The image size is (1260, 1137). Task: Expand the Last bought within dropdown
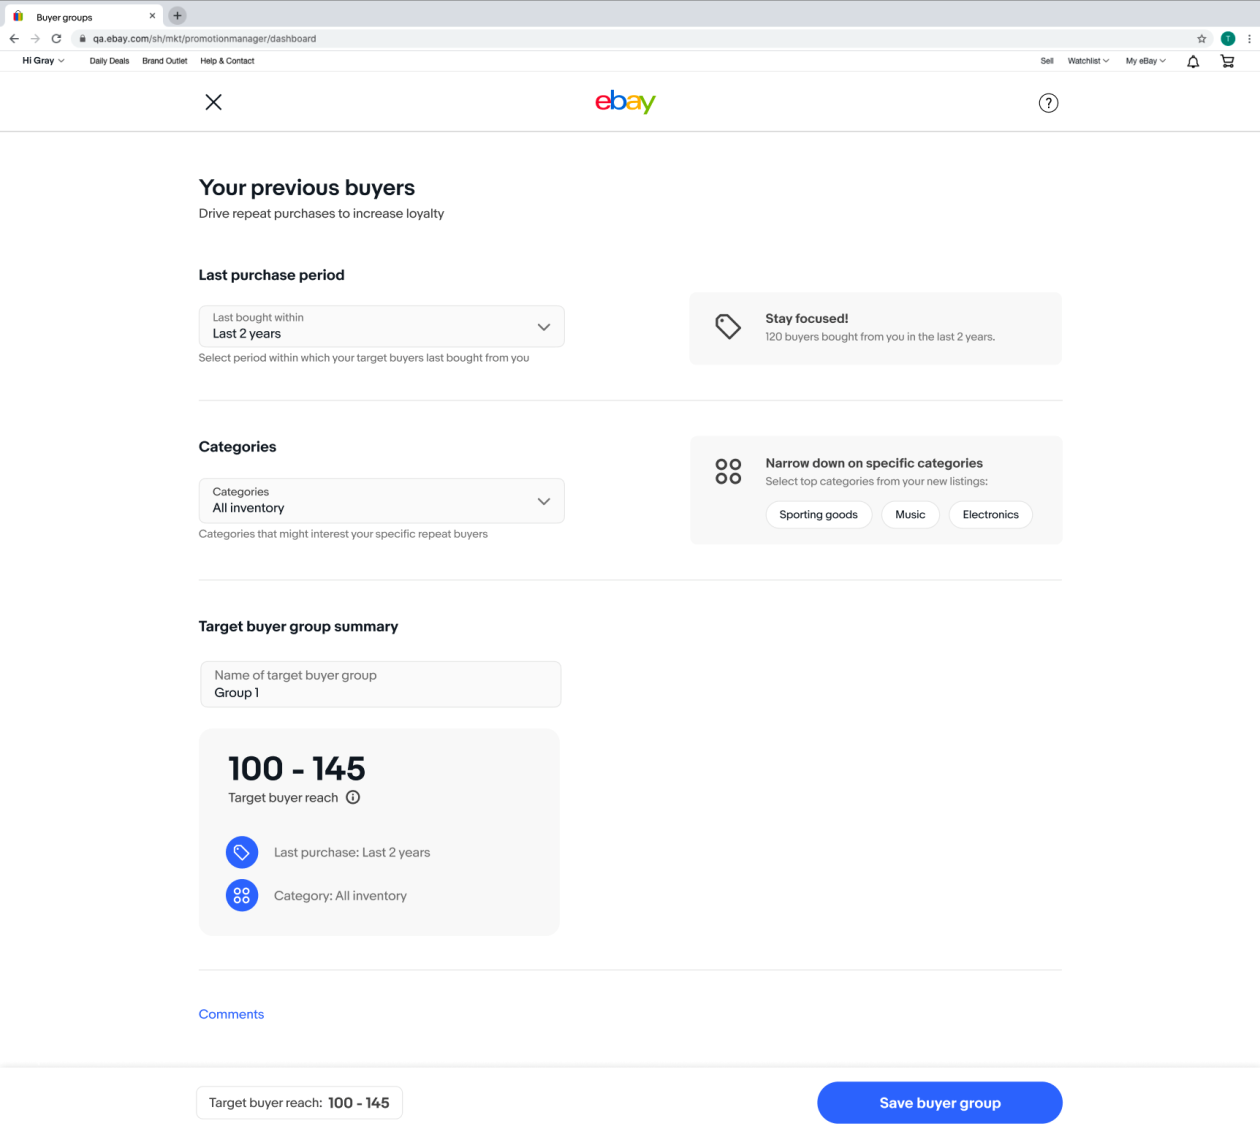(381, 327)
